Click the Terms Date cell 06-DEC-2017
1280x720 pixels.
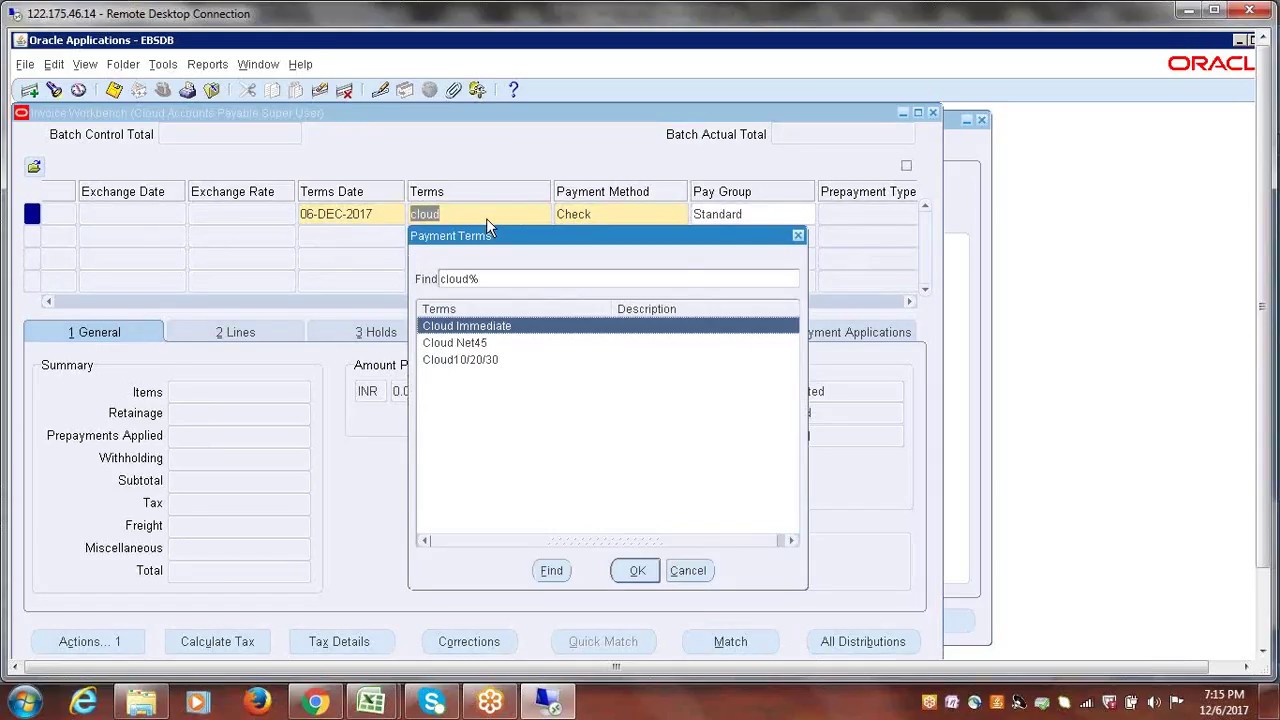click(352, 214)
